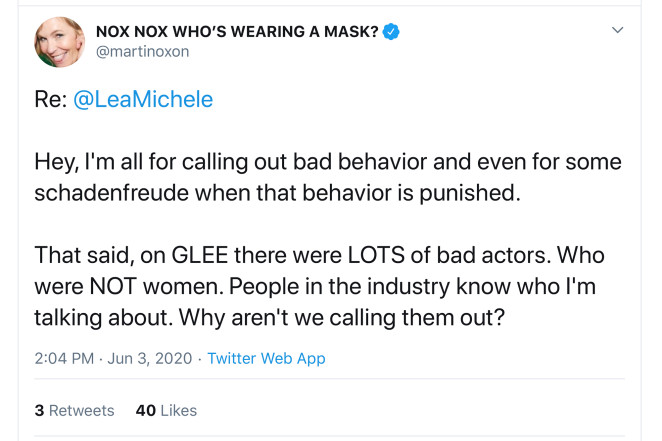Click the paragraph starting "Hey, I'm all for"
The image size is (662, 441).
click(x=328, y=177)
